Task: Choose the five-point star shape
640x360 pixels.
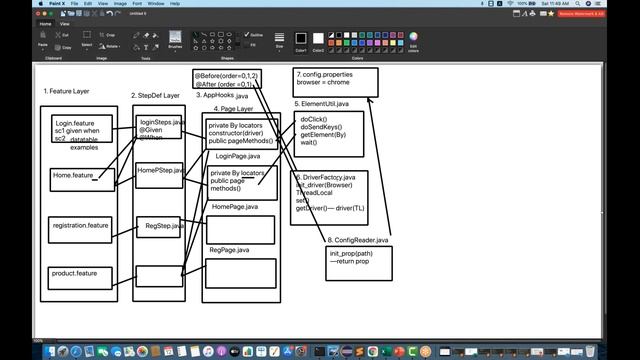Action: (212, 41)
